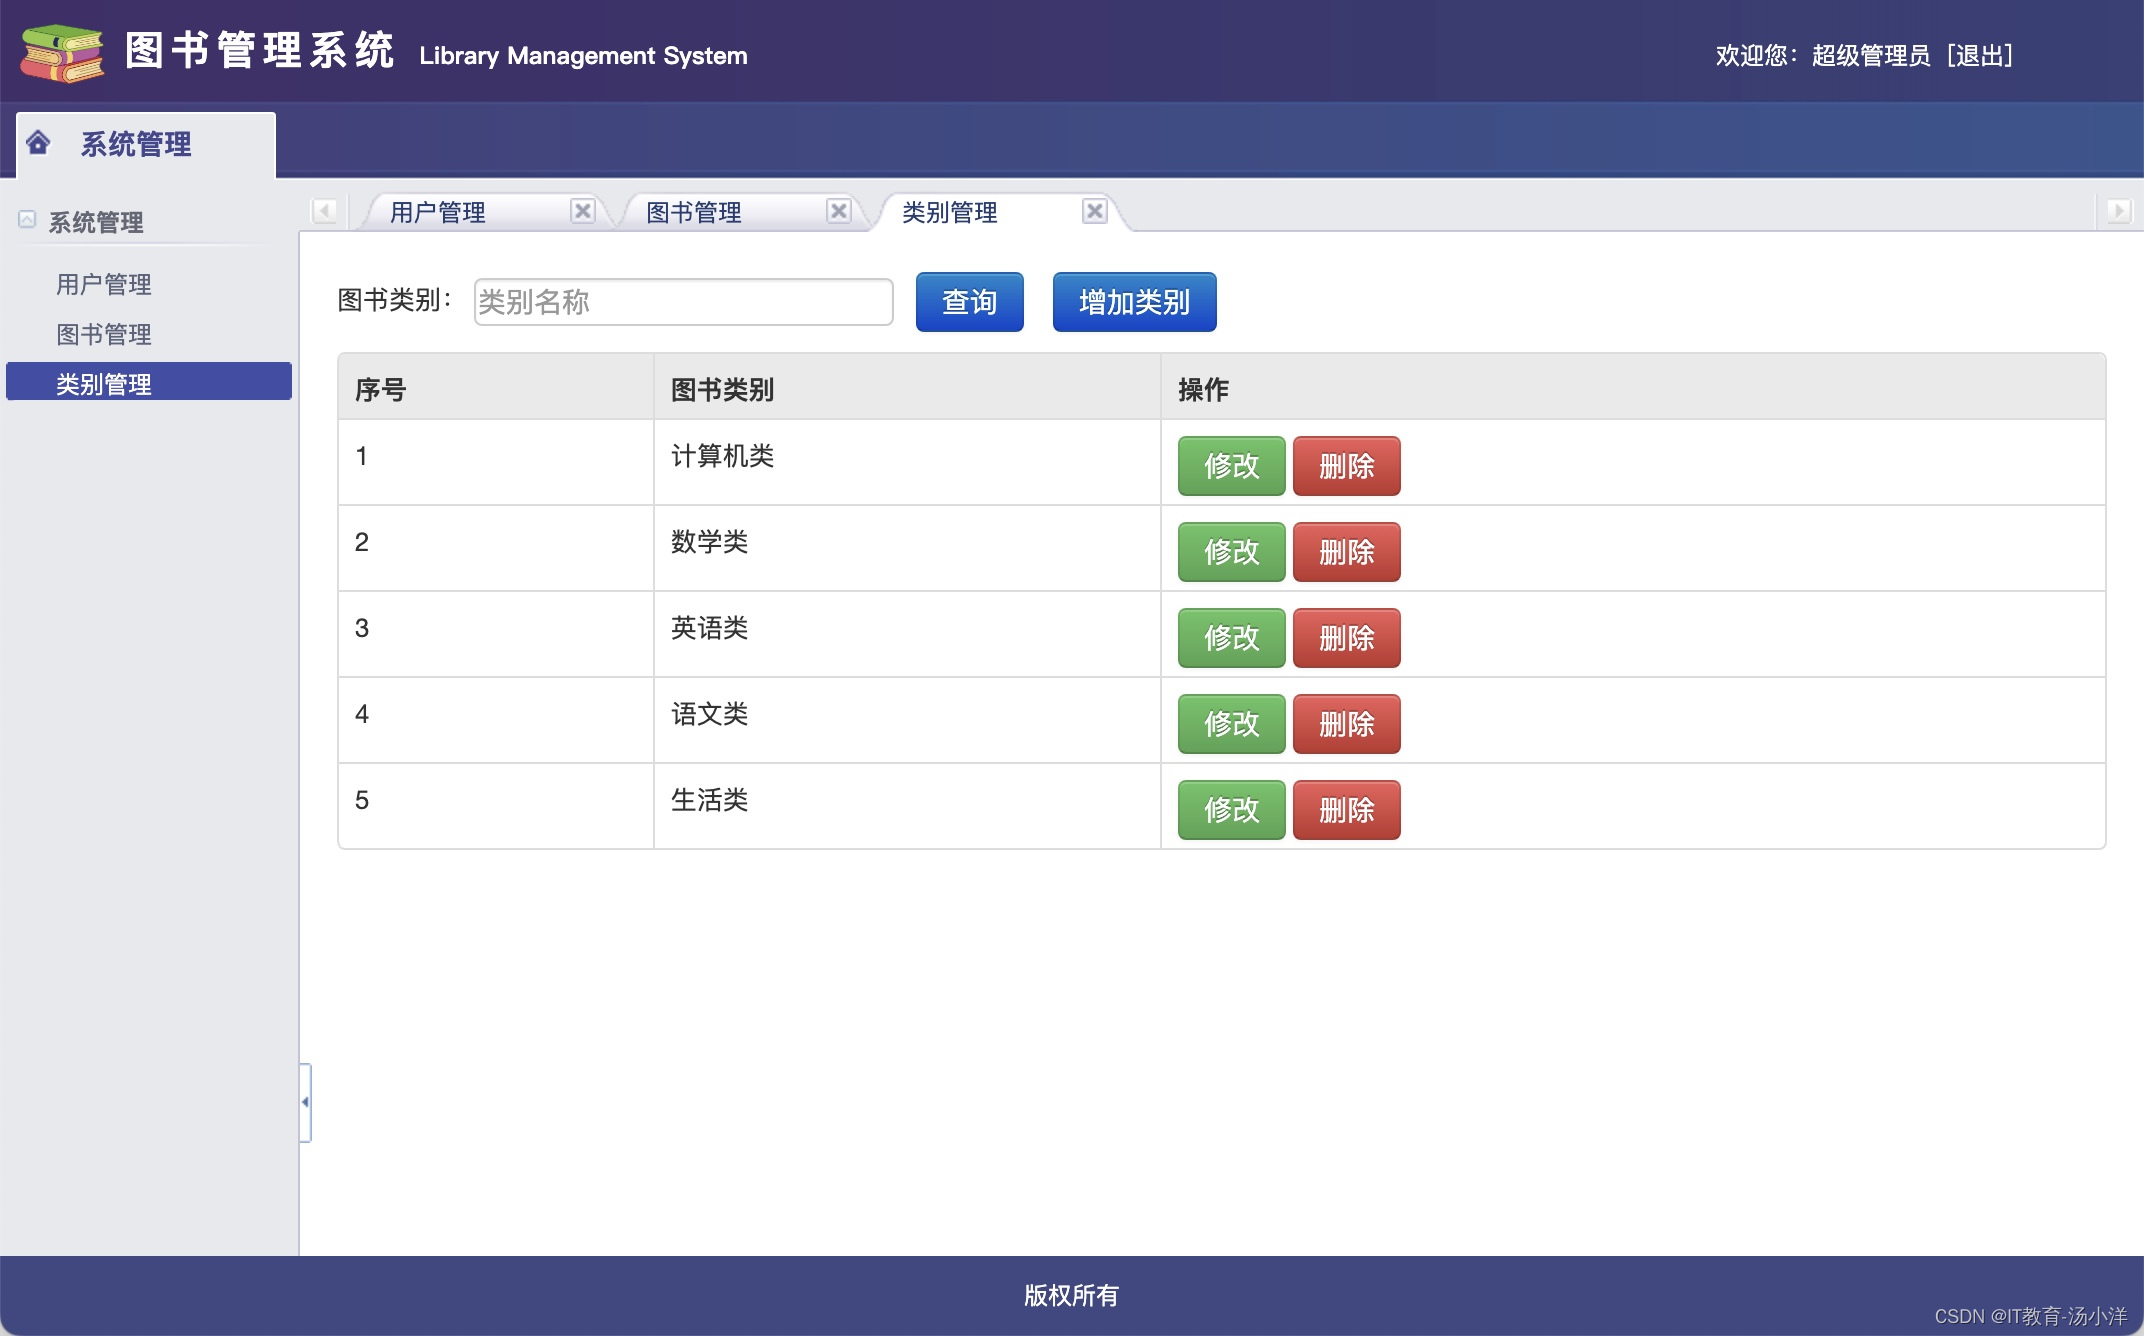2144x1336 pixels.
Task: Click the 操作 column header
Action: point(1633,387)
